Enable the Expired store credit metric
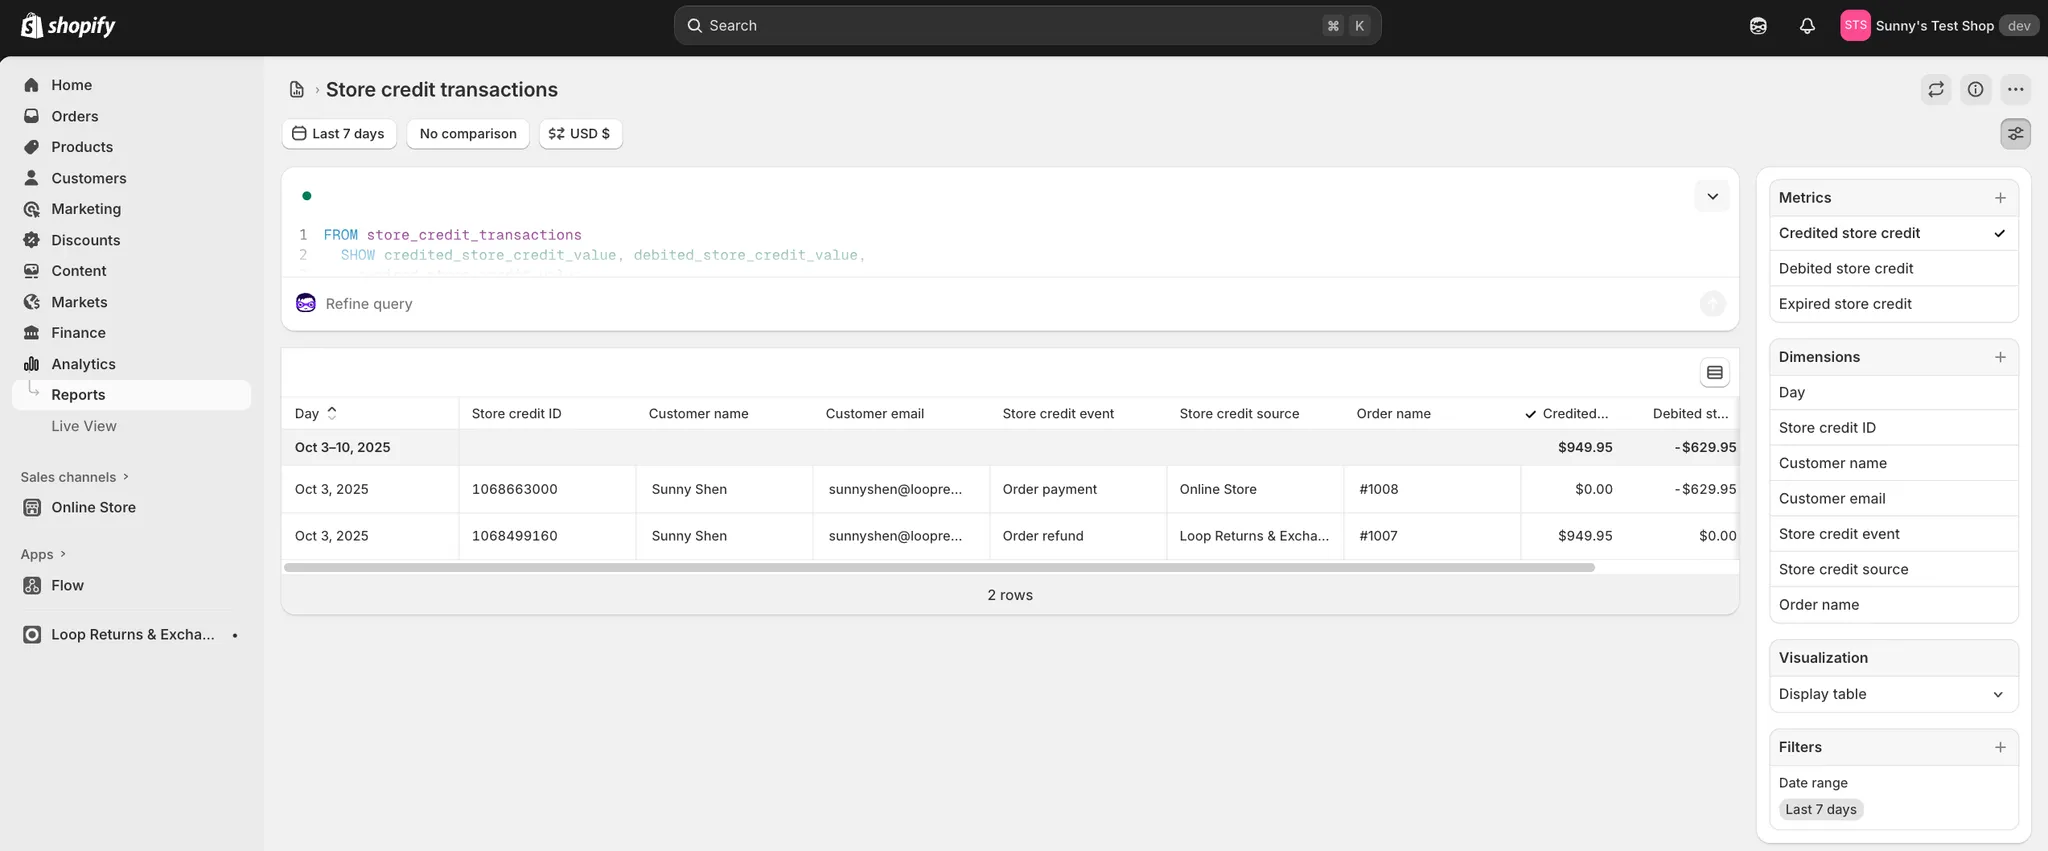 pyautogui.click(x=1892, y=304)
